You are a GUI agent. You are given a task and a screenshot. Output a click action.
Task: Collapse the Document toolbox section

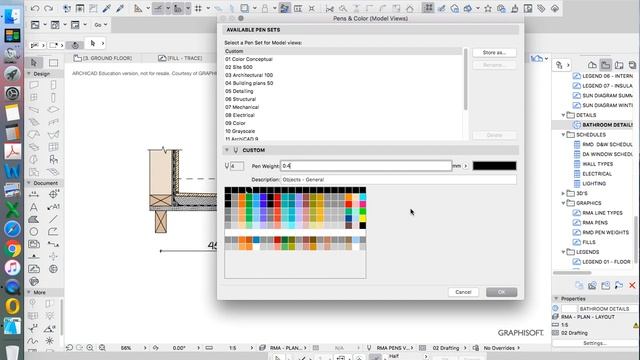tap(29, 183)
